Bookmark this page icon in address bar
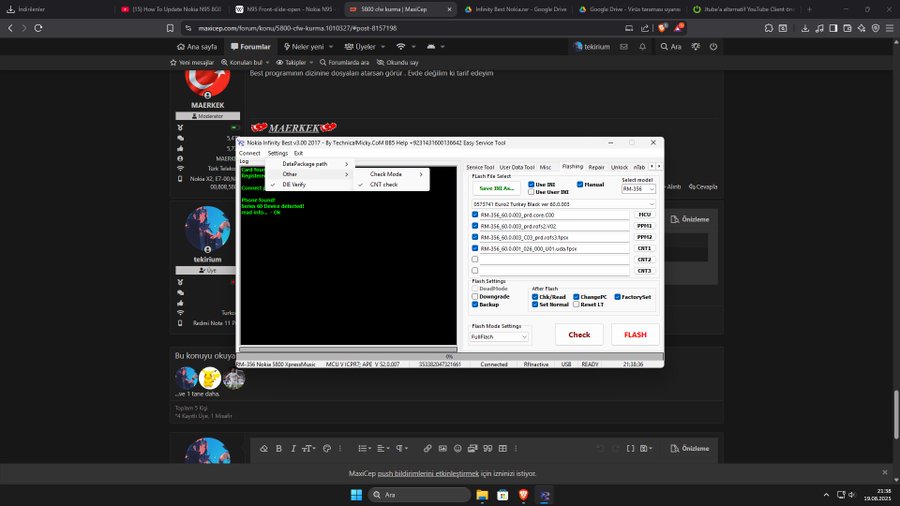Image resolution: width=900 pixels, height=506 pixels. (170, 28)
